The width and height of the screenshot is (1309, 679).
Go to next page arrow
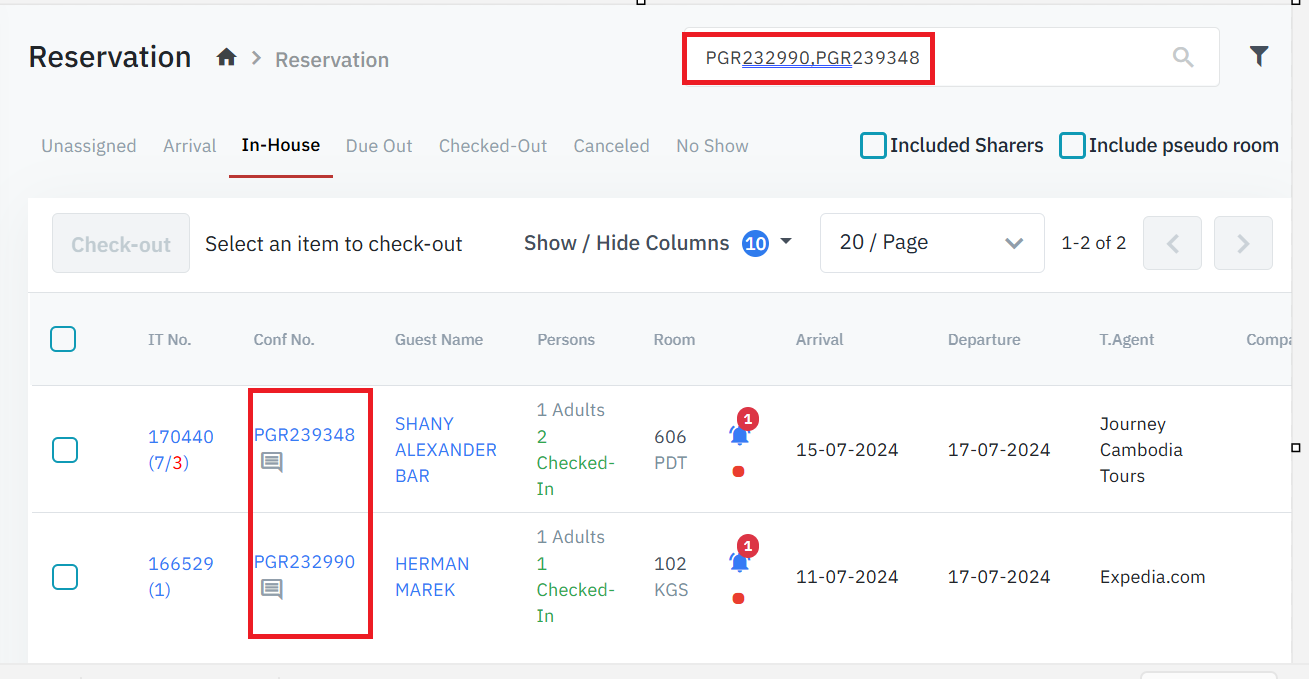1243,243
